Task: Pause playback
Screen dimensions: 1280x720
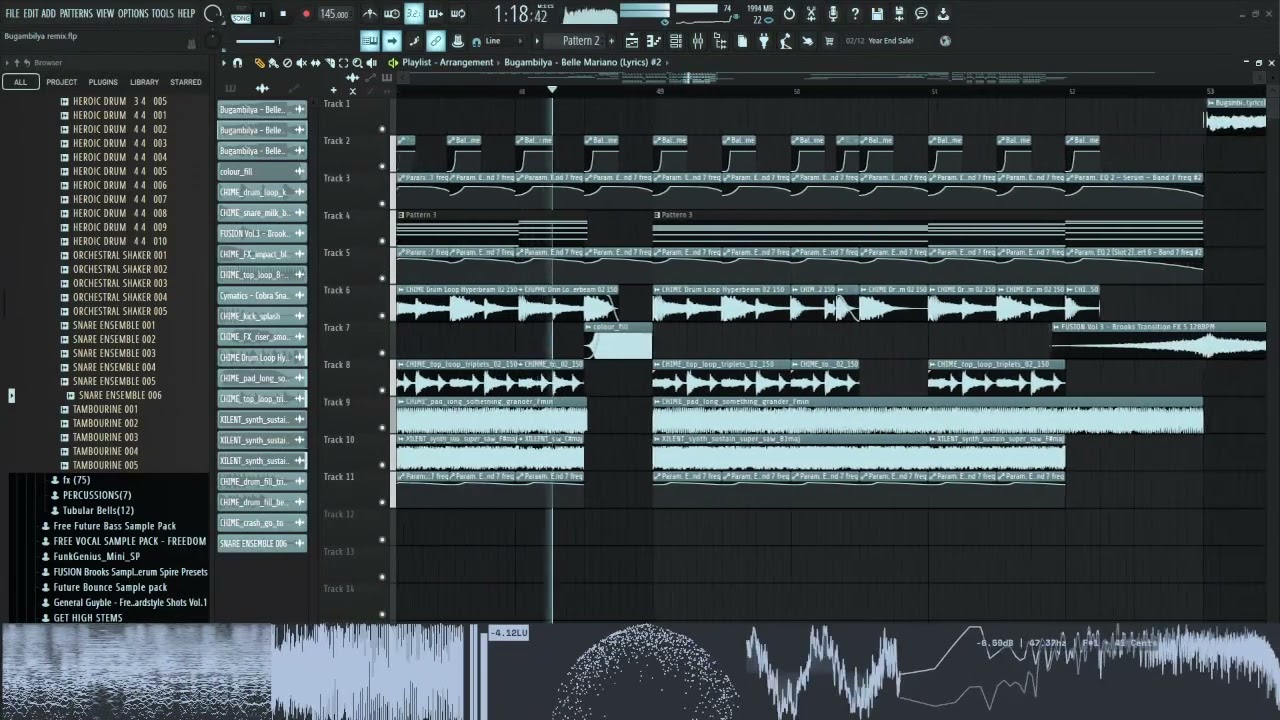Action: [263, 14]
